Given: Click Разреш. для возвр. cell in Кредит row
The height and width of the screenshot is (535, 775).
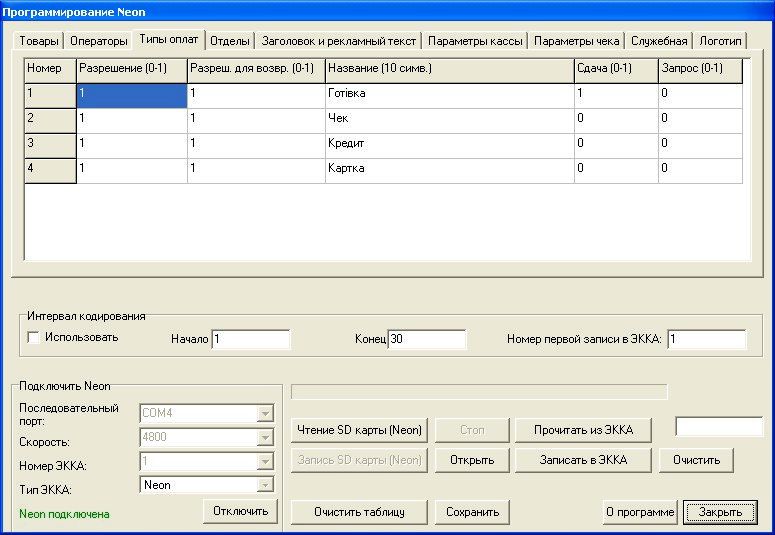Looking at the screenshot, I should click(257, 146).
